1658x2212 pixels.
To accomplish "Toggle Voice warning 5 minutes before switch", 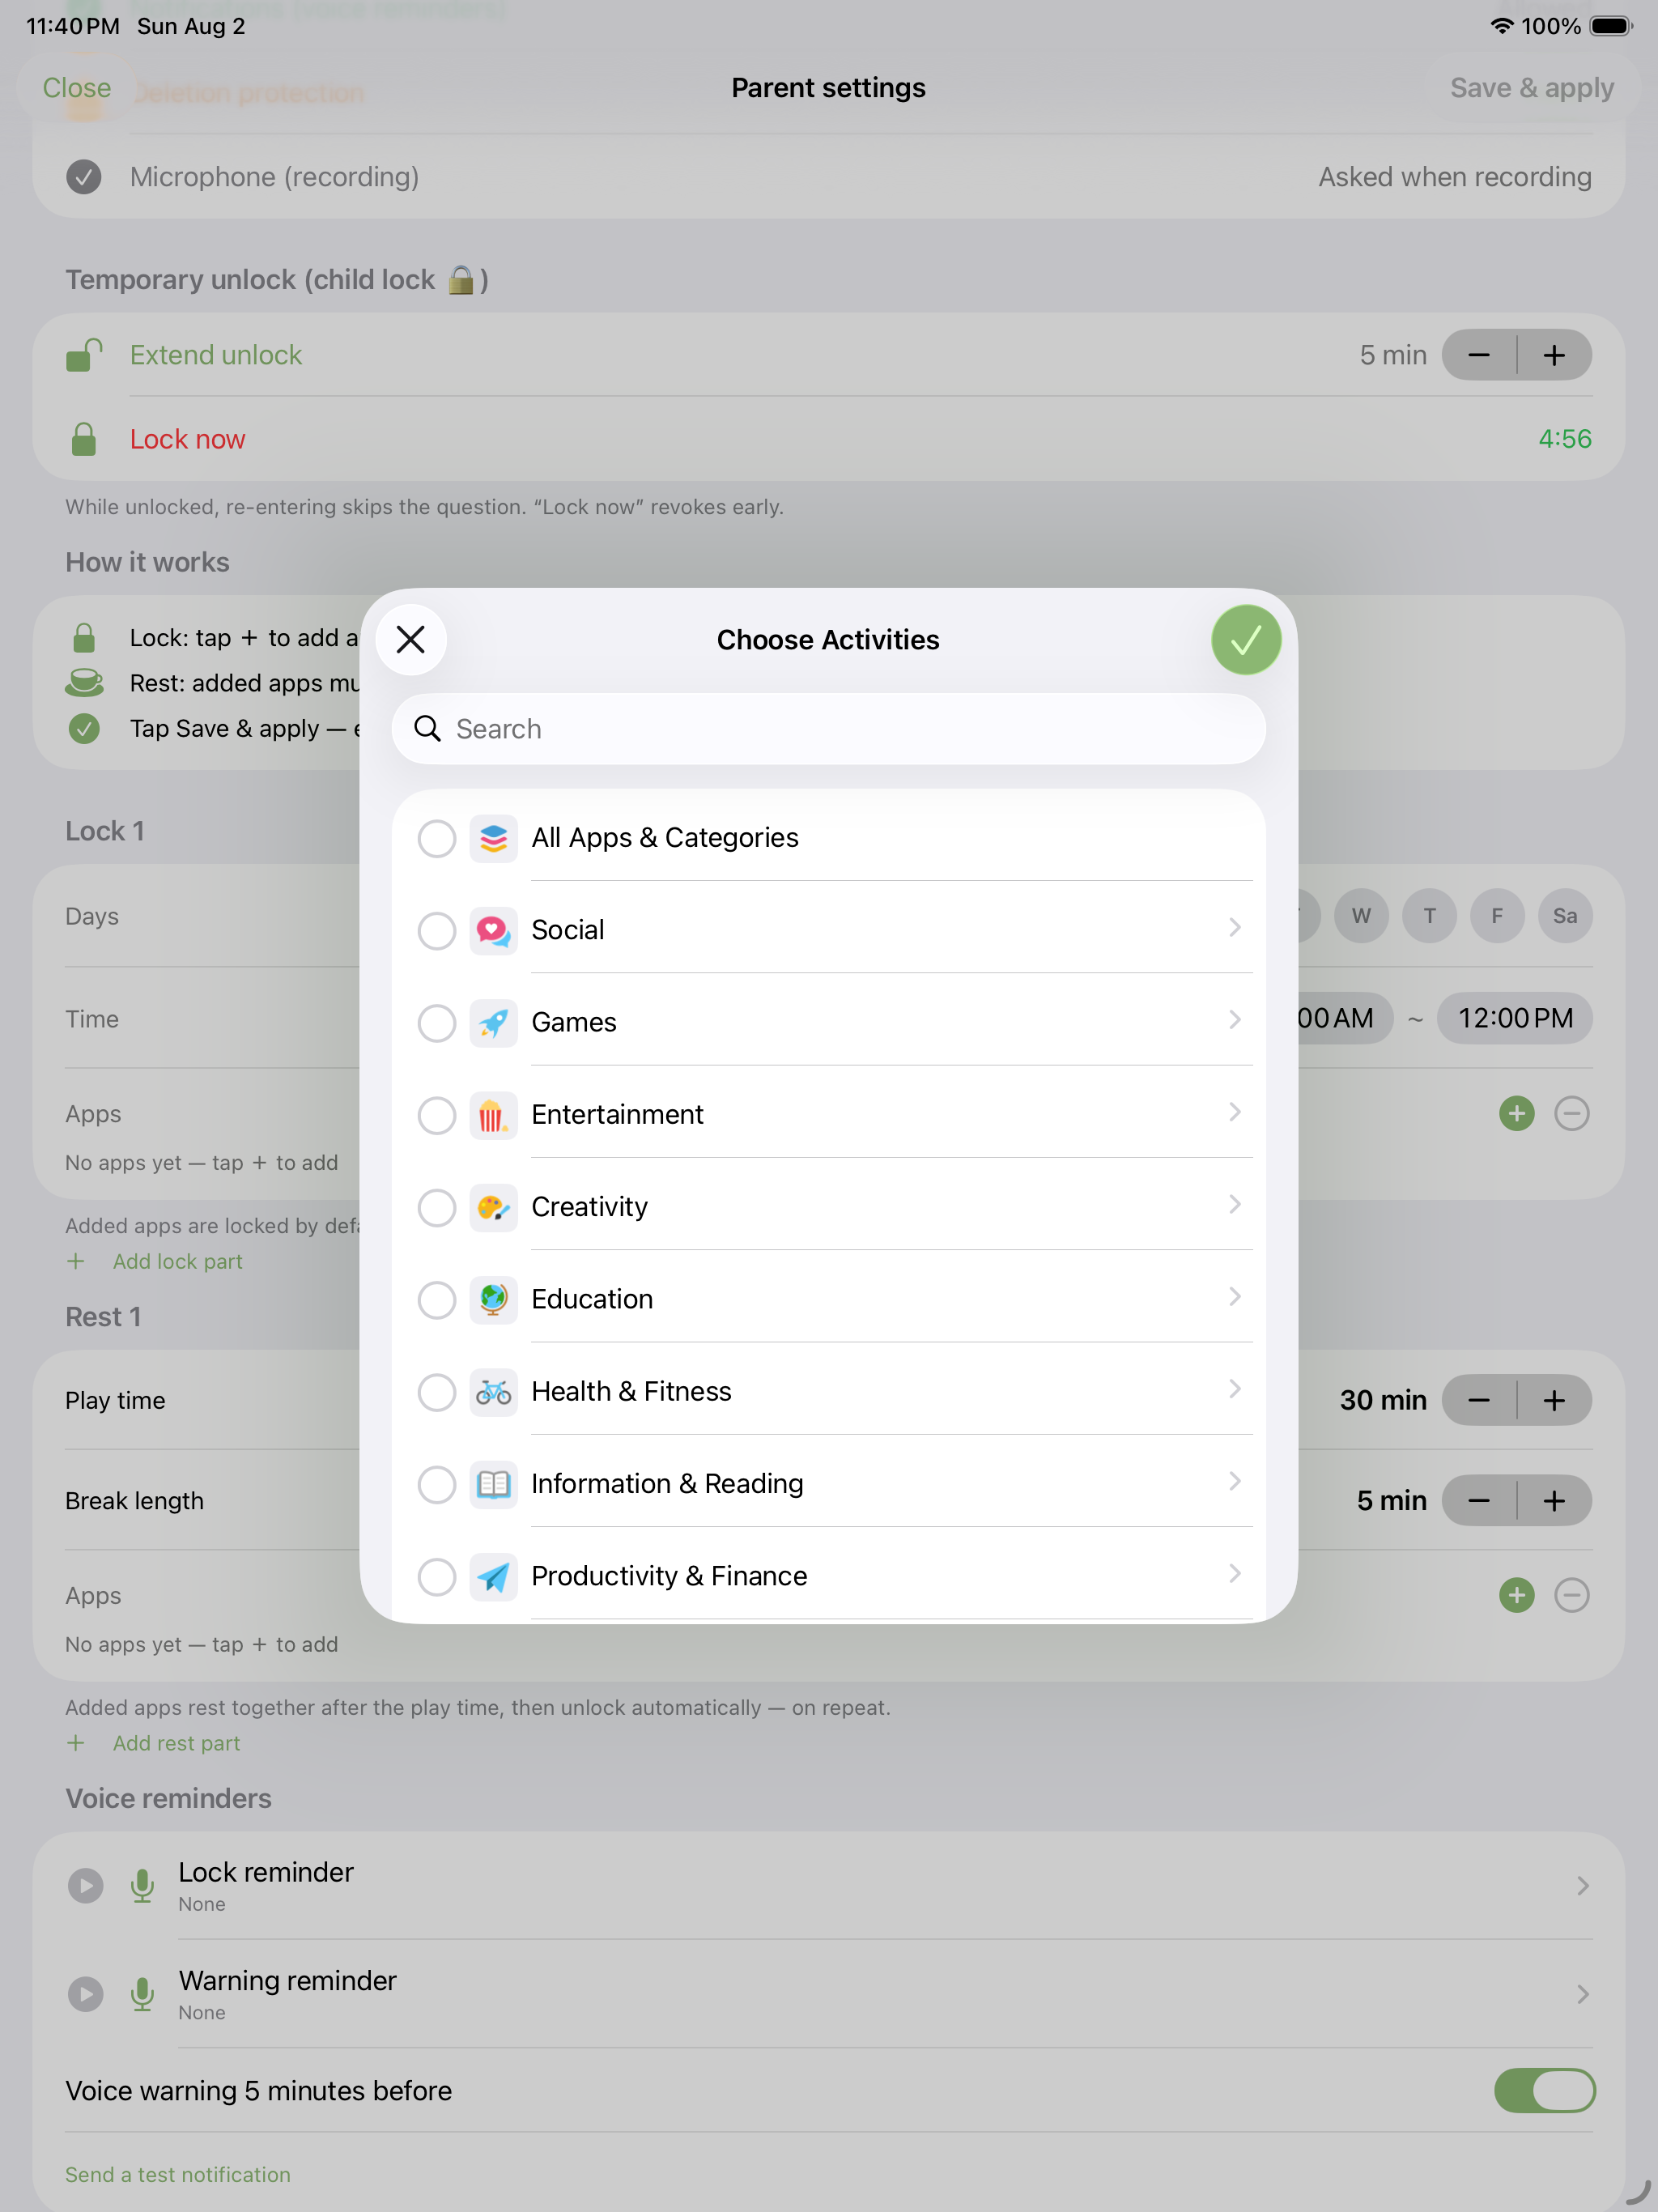I will point(1545,2091).
